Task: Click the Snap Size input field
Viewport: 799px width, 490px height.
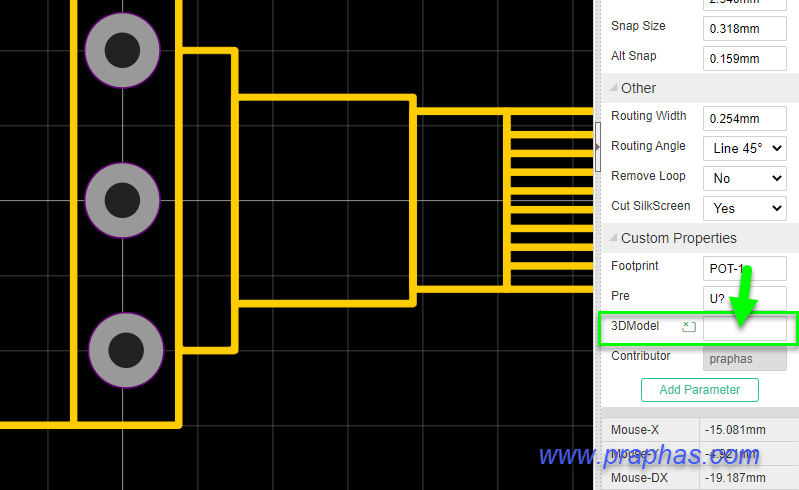Action: coord(744,29)
